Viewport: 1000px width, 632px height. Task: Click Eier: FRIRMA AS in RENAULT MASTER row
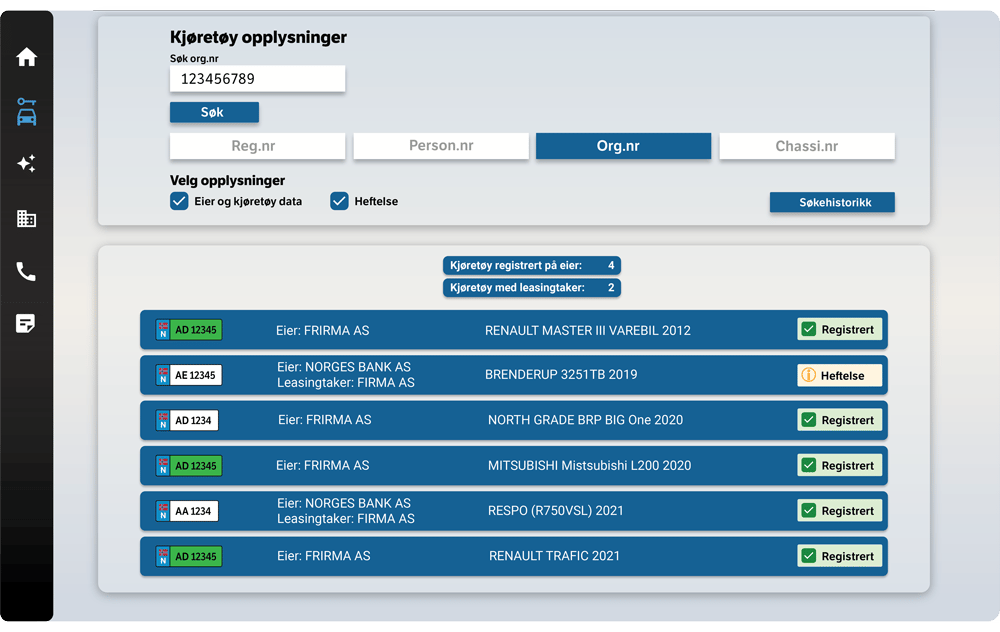[323, 330]
